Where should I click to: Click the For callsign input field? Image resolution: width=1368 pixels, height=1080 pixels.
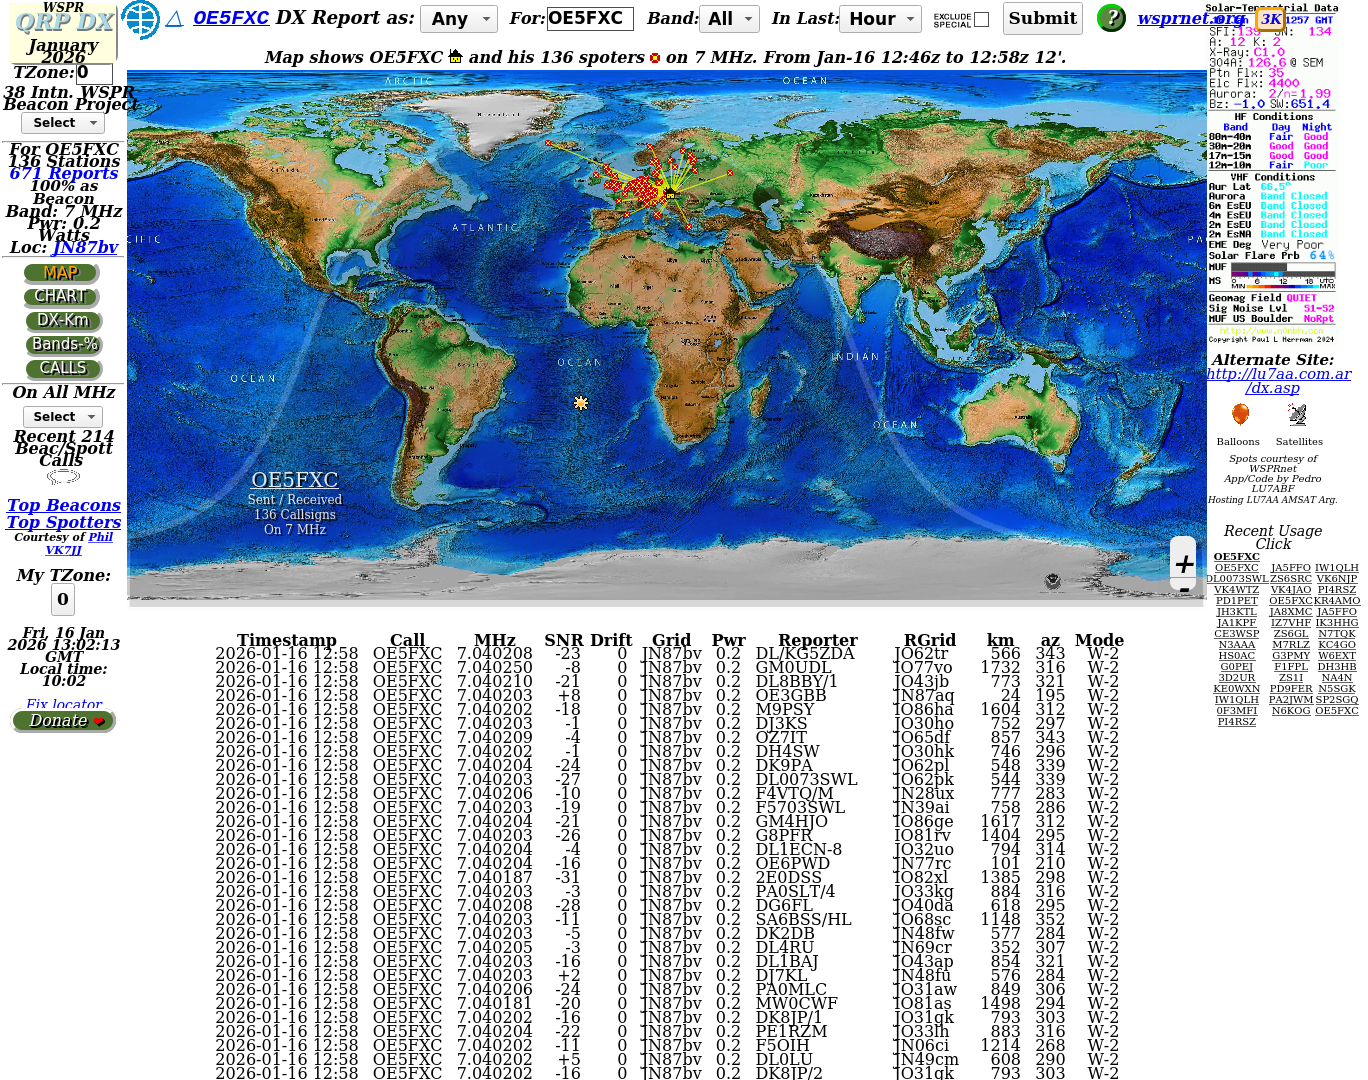589,19
